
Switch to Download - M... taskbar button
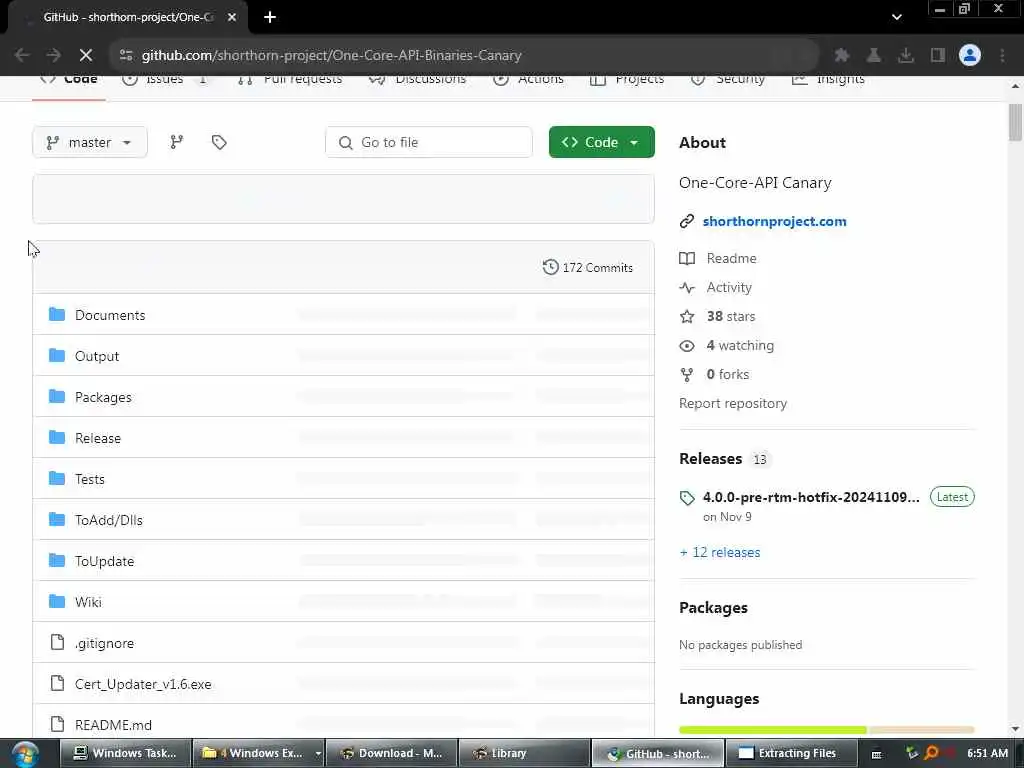pos(391,753)
